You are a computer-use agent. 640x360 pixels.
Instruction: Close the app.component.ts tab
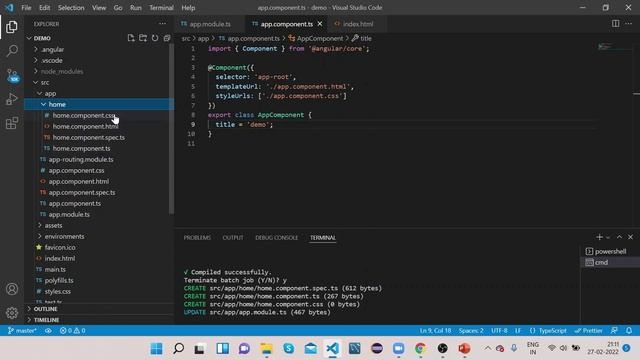click(320, 24)
